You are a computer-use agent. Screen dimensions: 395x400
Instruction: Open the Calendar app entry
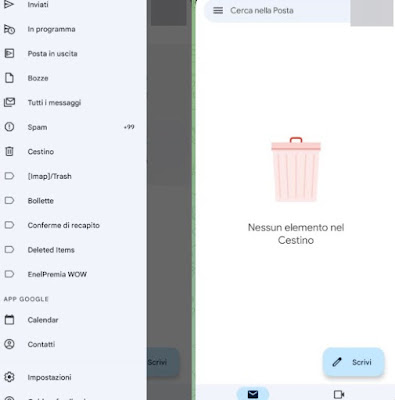pos(73,320)
